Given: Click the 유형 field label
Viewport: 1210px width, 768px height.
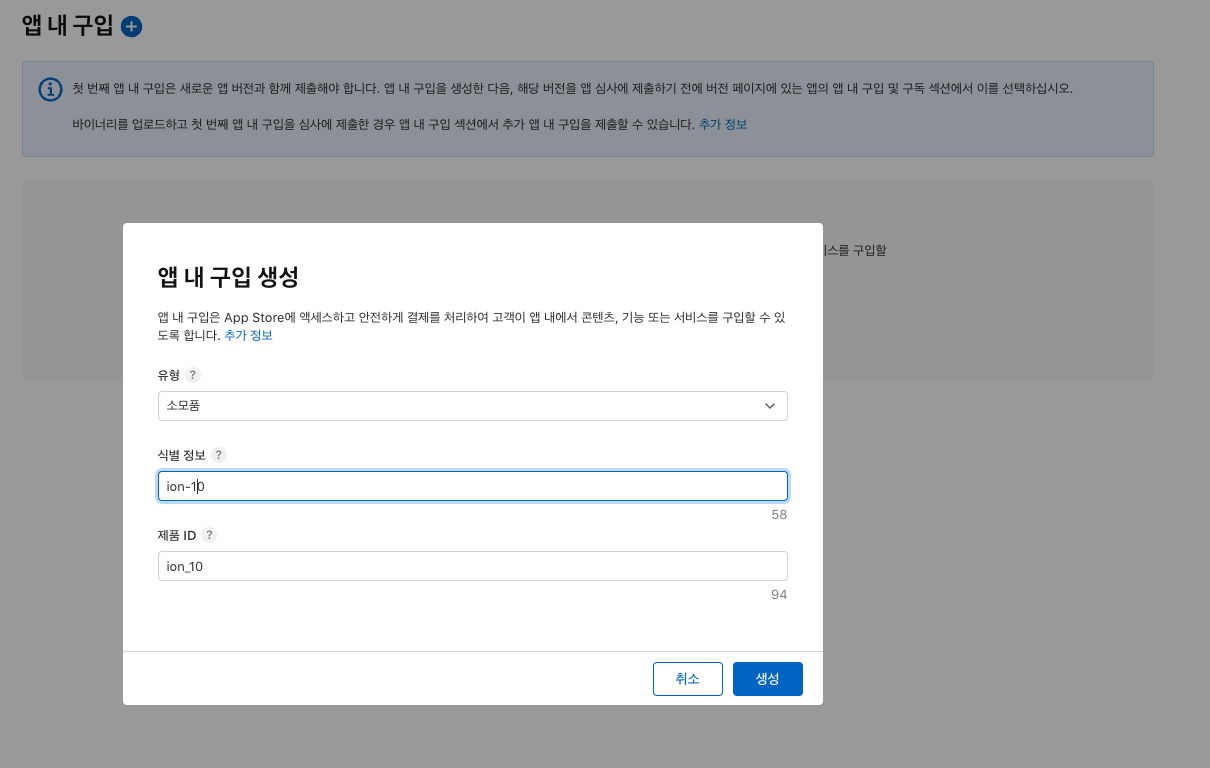Looking at the screenshot, I should pyautogui.click(x=169, y=375).
